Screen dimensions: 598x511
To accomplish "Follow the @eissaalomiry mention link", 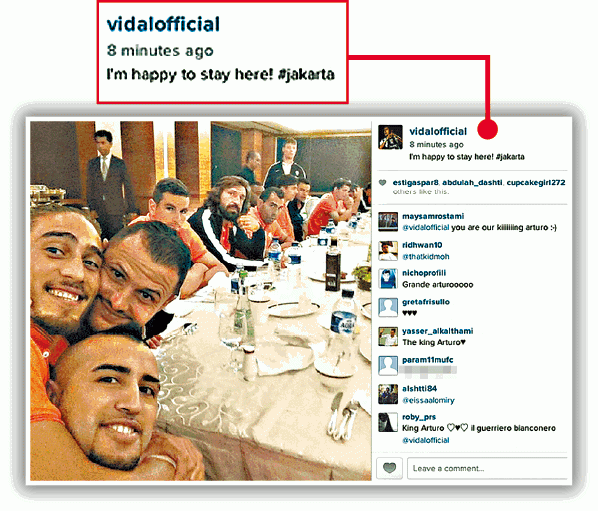I will pyautogui.click(x=428, y=400).
